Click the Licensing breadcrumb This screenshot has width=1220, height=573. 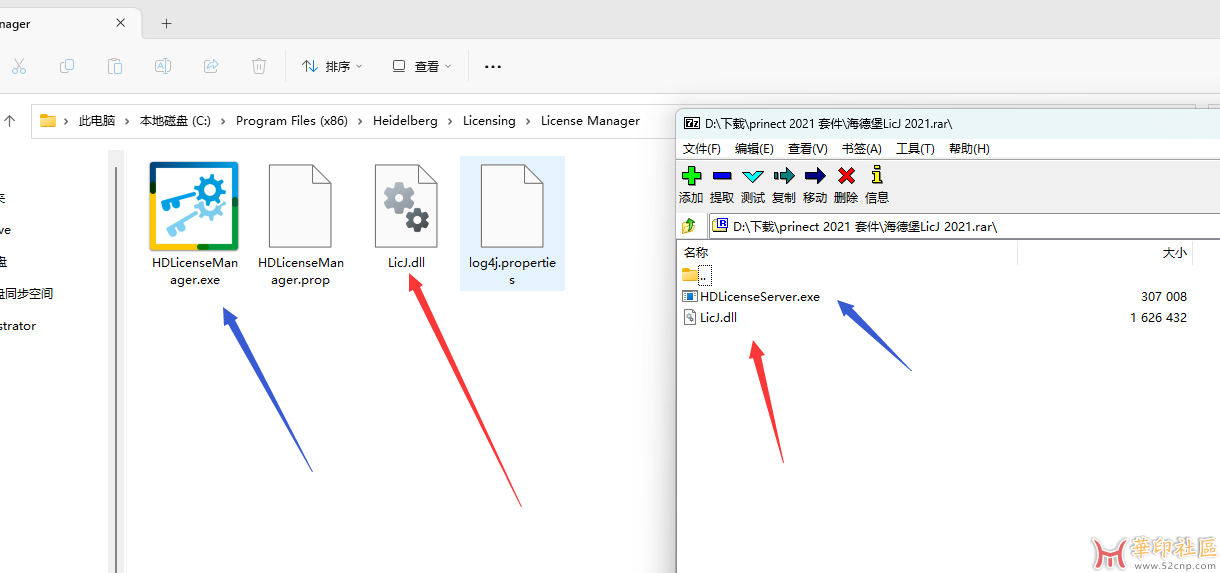pos(489,121)
